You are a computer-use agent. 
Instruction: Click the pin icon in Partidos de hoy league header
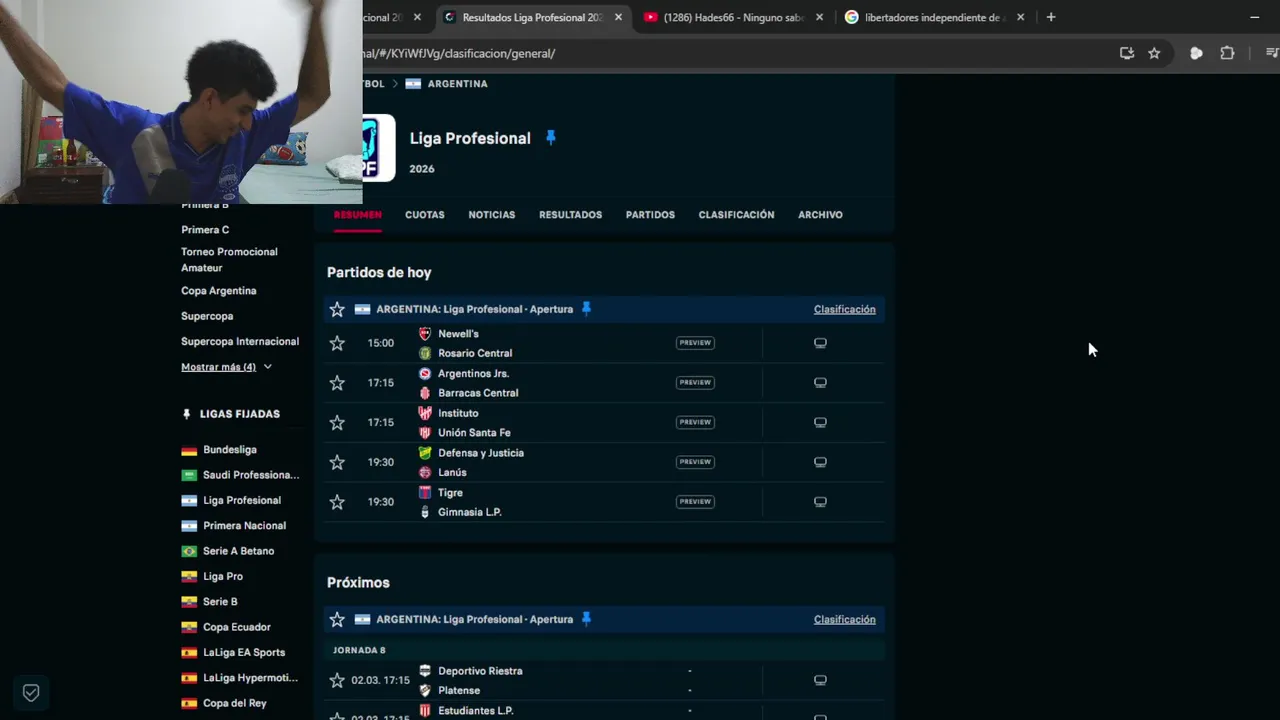(x=586, y=309)
